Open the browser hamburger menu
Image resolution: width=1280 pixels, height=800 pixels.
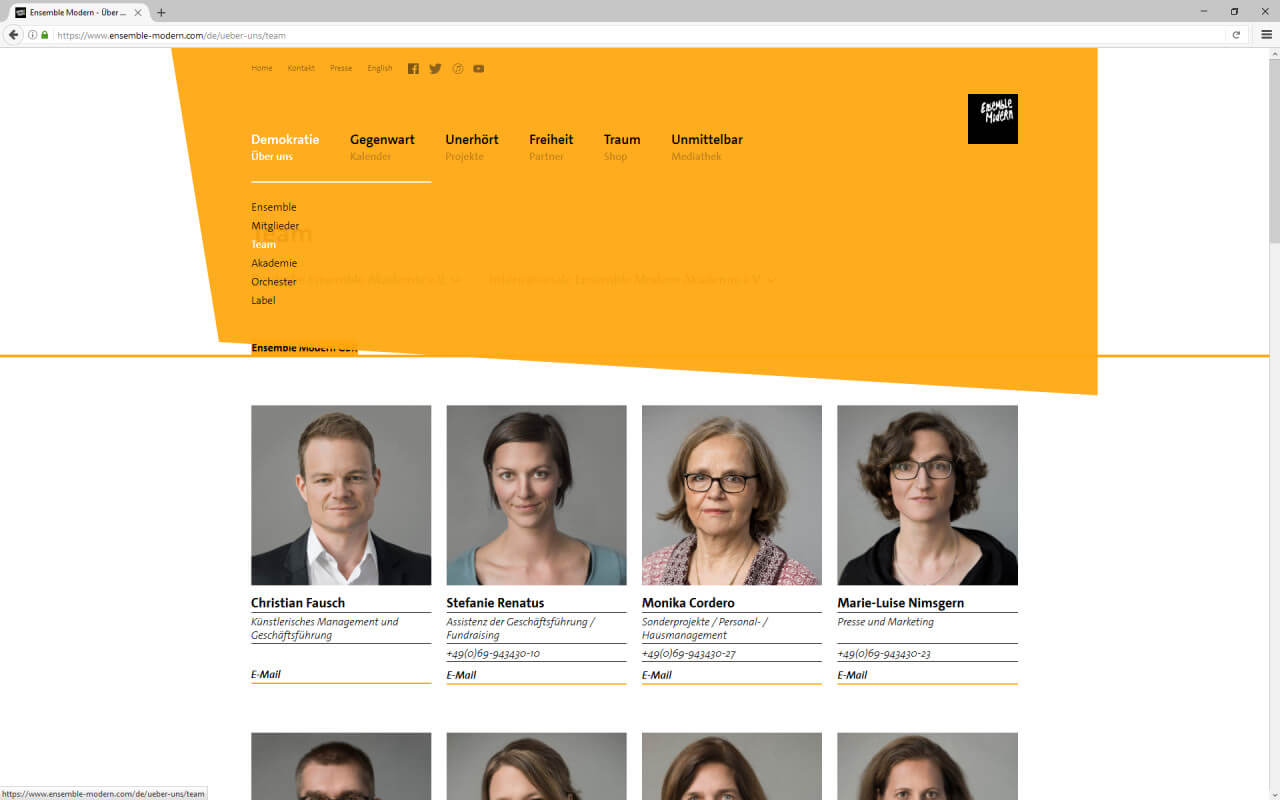(x=1266, y=35)
